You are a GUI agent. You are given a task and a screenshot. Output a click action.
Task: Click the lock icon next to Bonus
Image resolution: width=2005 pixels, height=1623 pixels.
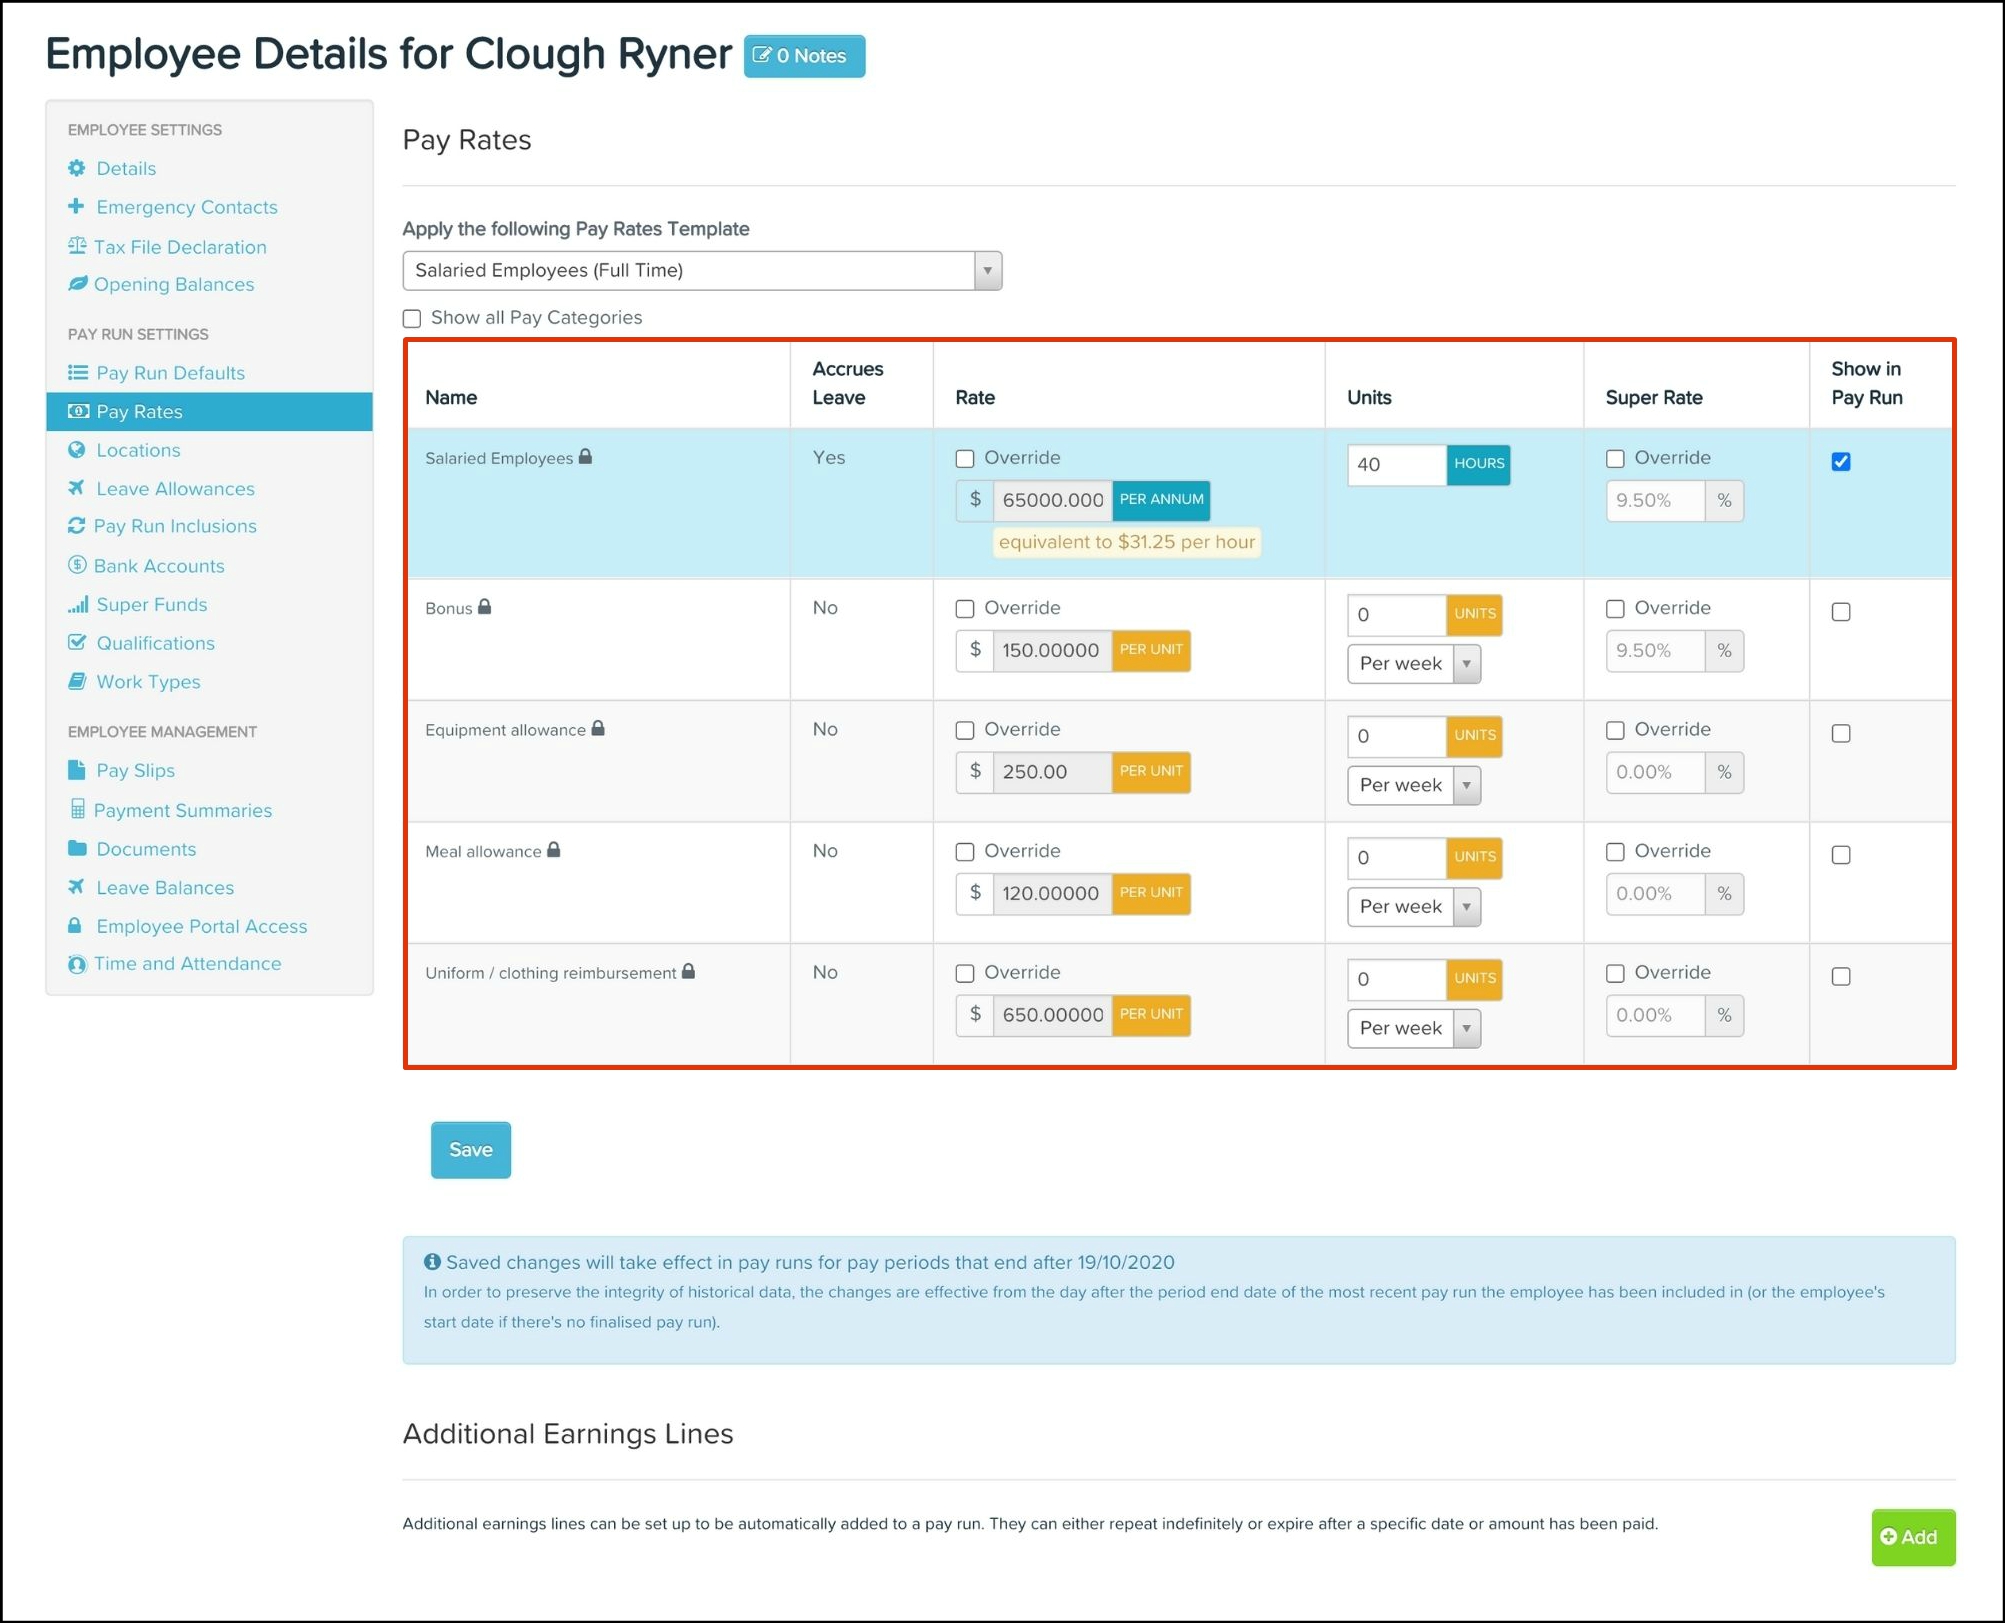coord(485,607)
